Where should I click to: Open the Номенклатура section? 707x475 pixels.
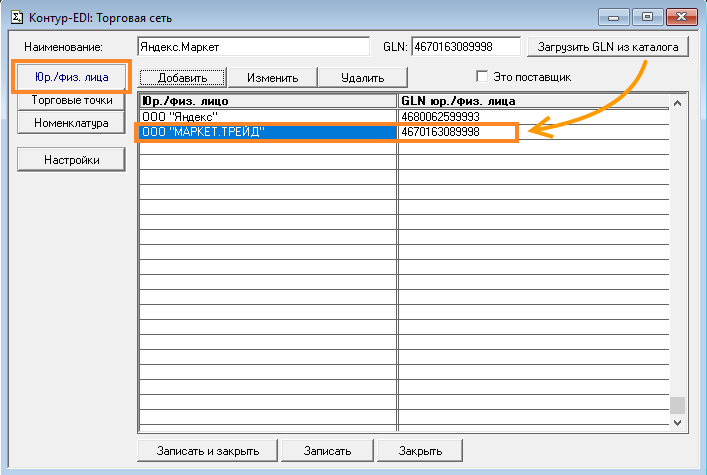(71, 123)
